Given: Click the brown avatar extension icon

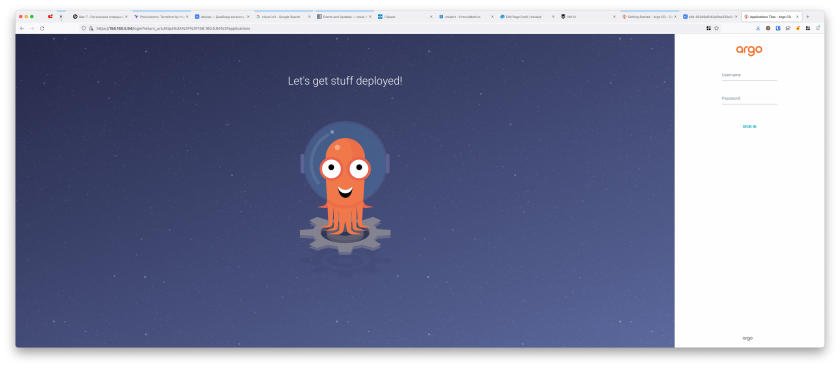Looking at the screenshot, I should pos(768,28).
